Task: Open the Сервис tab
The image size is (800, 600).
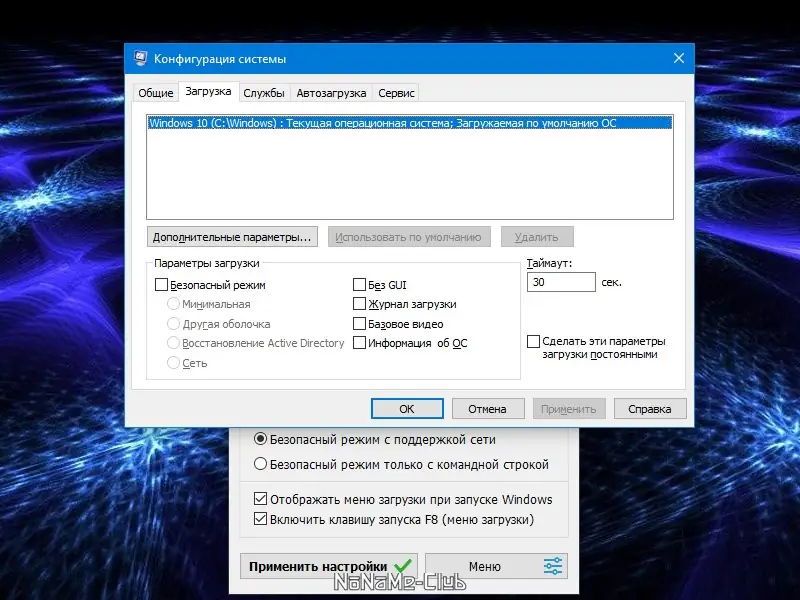Action: [x=396, y=93]
